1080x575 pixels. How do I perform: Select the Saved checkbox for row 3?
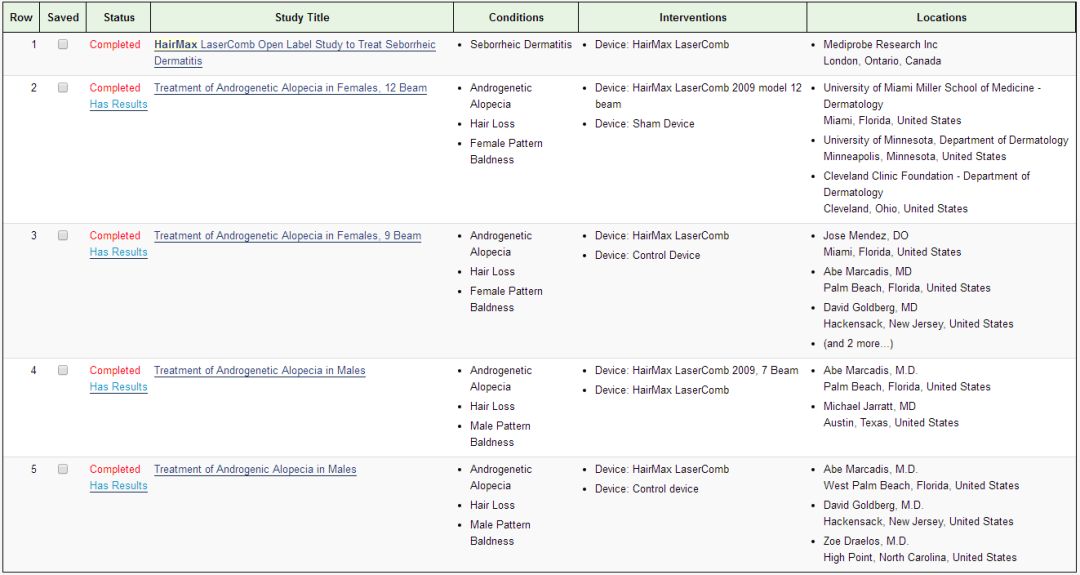pos(63,236)
